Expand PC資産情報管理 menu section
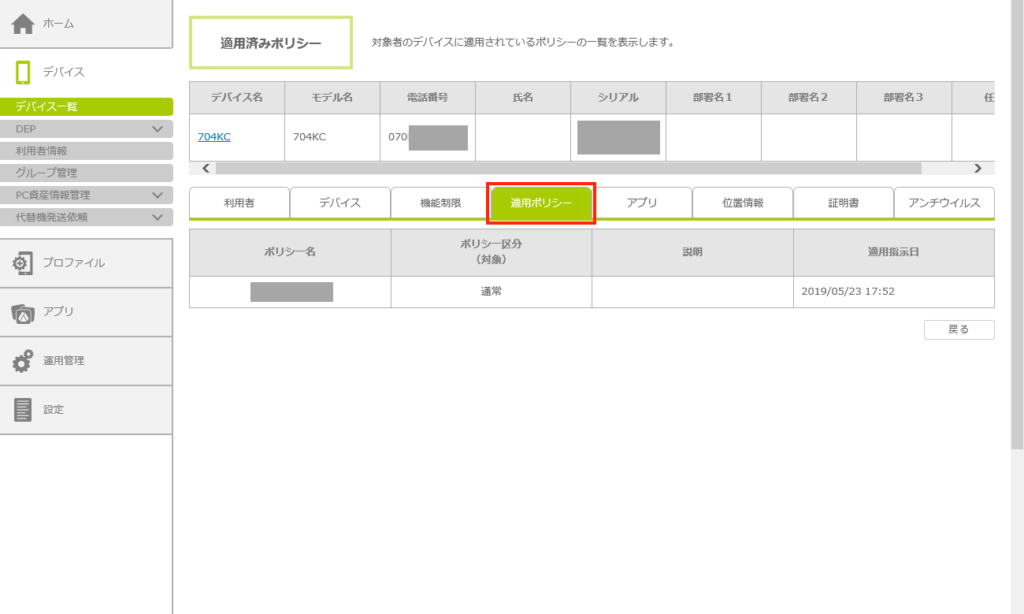Viewport: 1024px width, 614px height. 157,195
